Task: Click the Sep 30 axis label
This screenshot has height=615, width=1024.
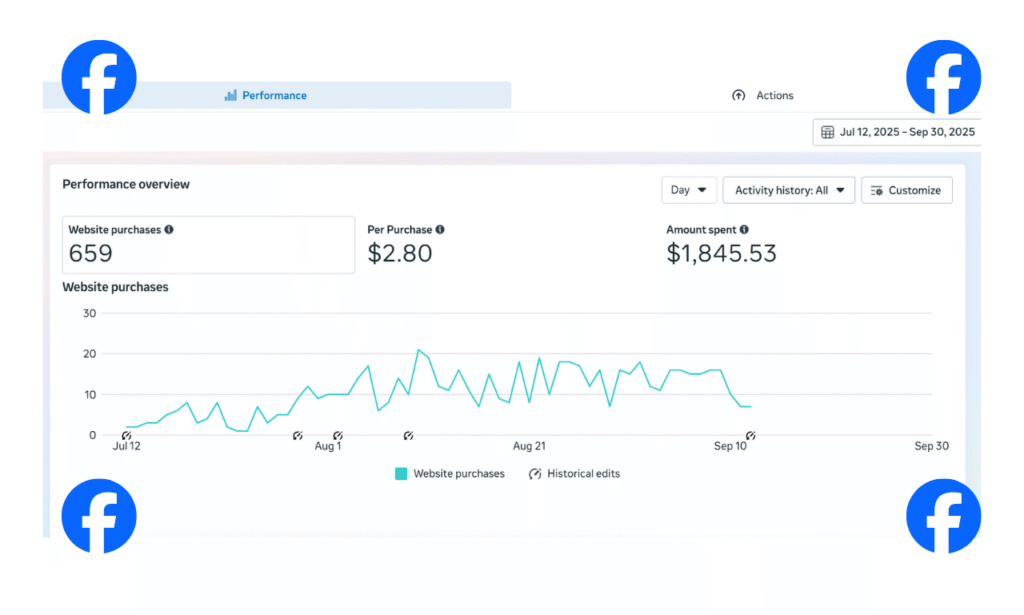Action: tap(931, 446)
